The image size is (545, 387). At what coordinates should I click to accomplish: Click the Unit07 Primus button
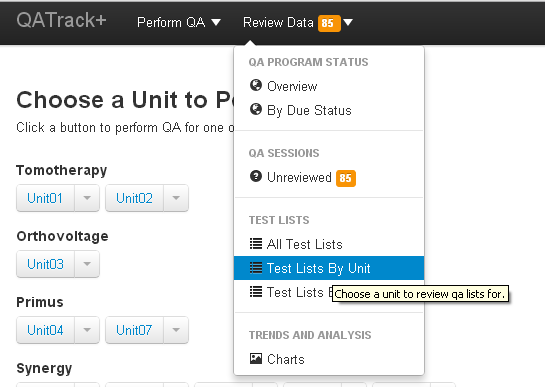tap(135, 330)
